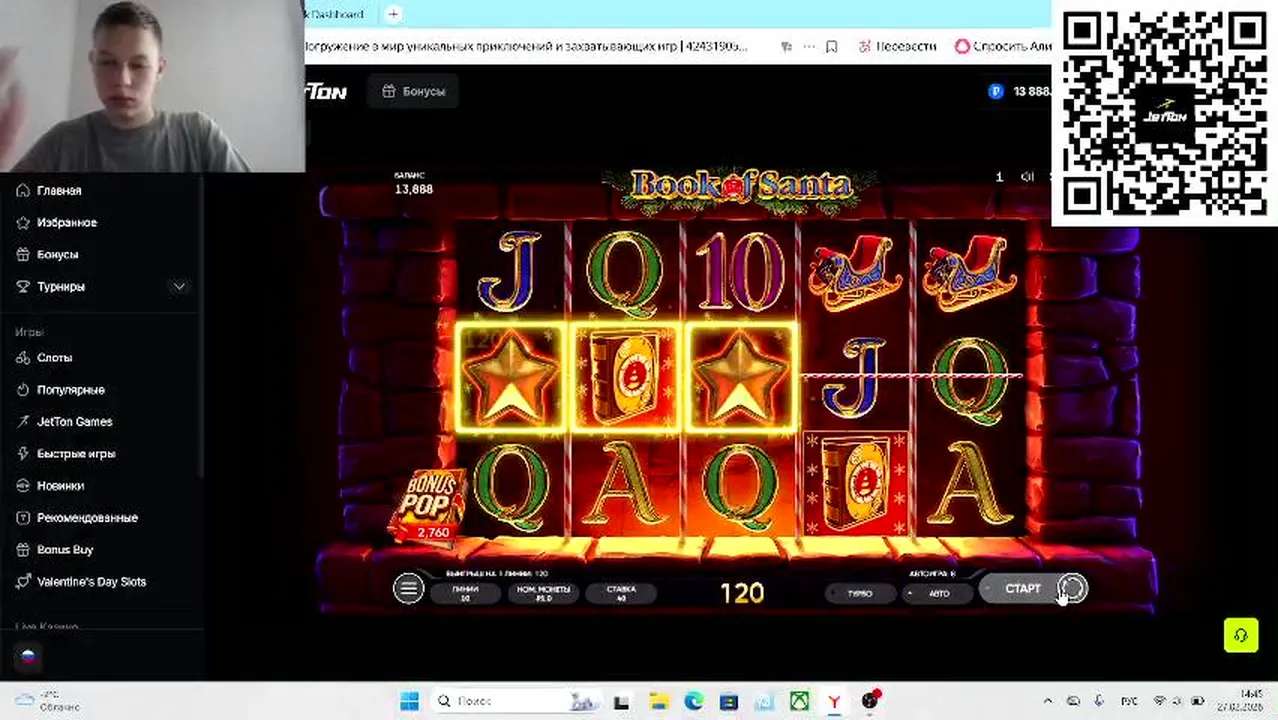Screen dimensions: 1278x720
Task: Hit the СТАРТ spin button
Action: coord(1022,589)
